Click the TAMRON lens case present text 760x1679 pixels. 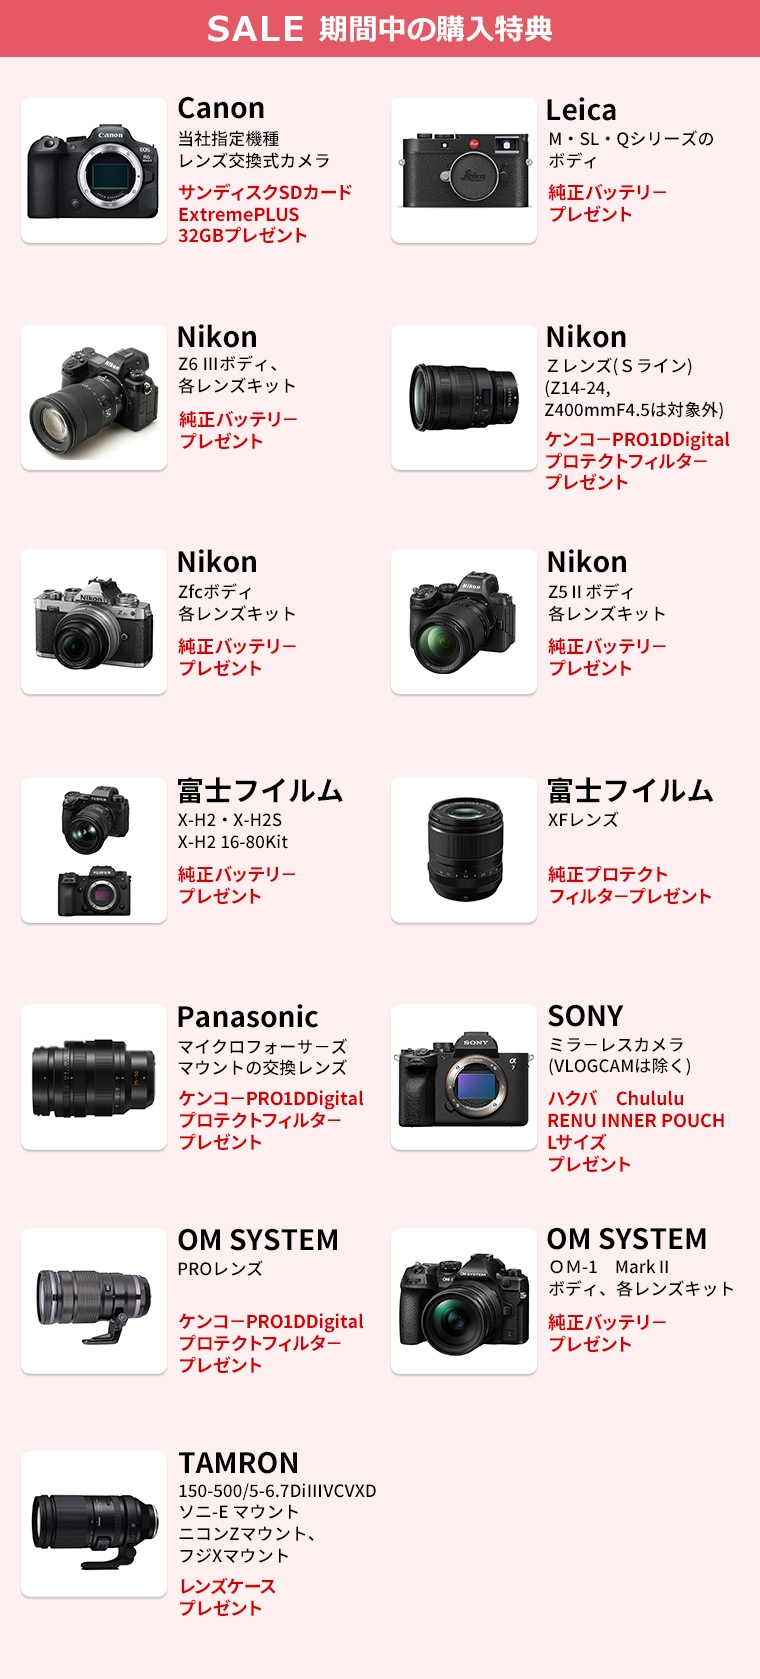tap(227, 1597)
